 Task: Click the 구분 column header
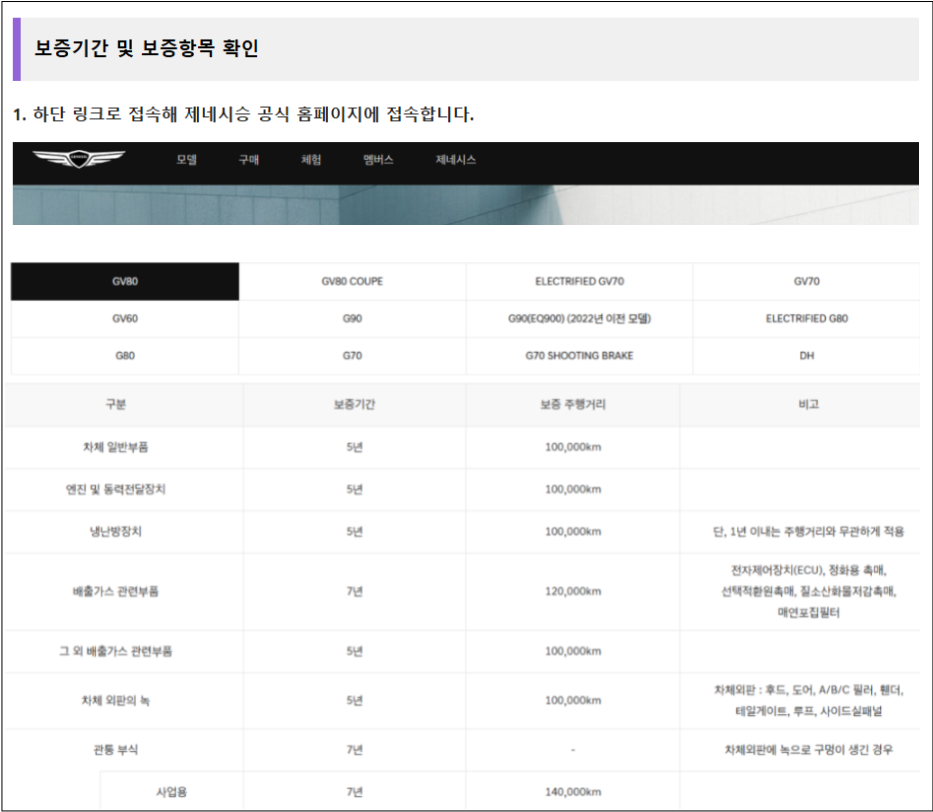click(x=115, y=405)
